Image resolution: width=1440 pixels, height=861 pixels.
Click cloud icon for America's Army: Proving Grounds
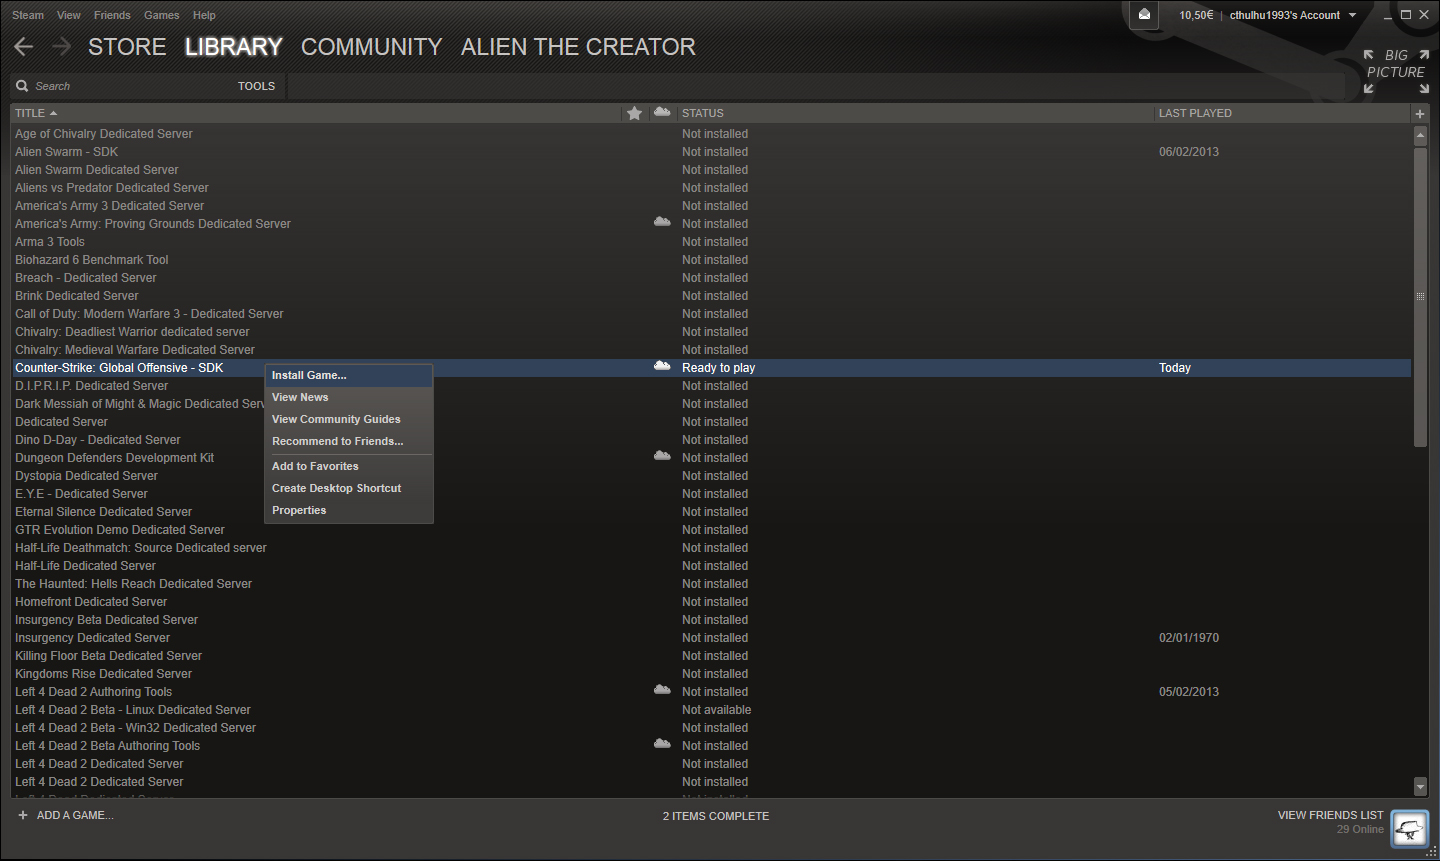(662, 222)
